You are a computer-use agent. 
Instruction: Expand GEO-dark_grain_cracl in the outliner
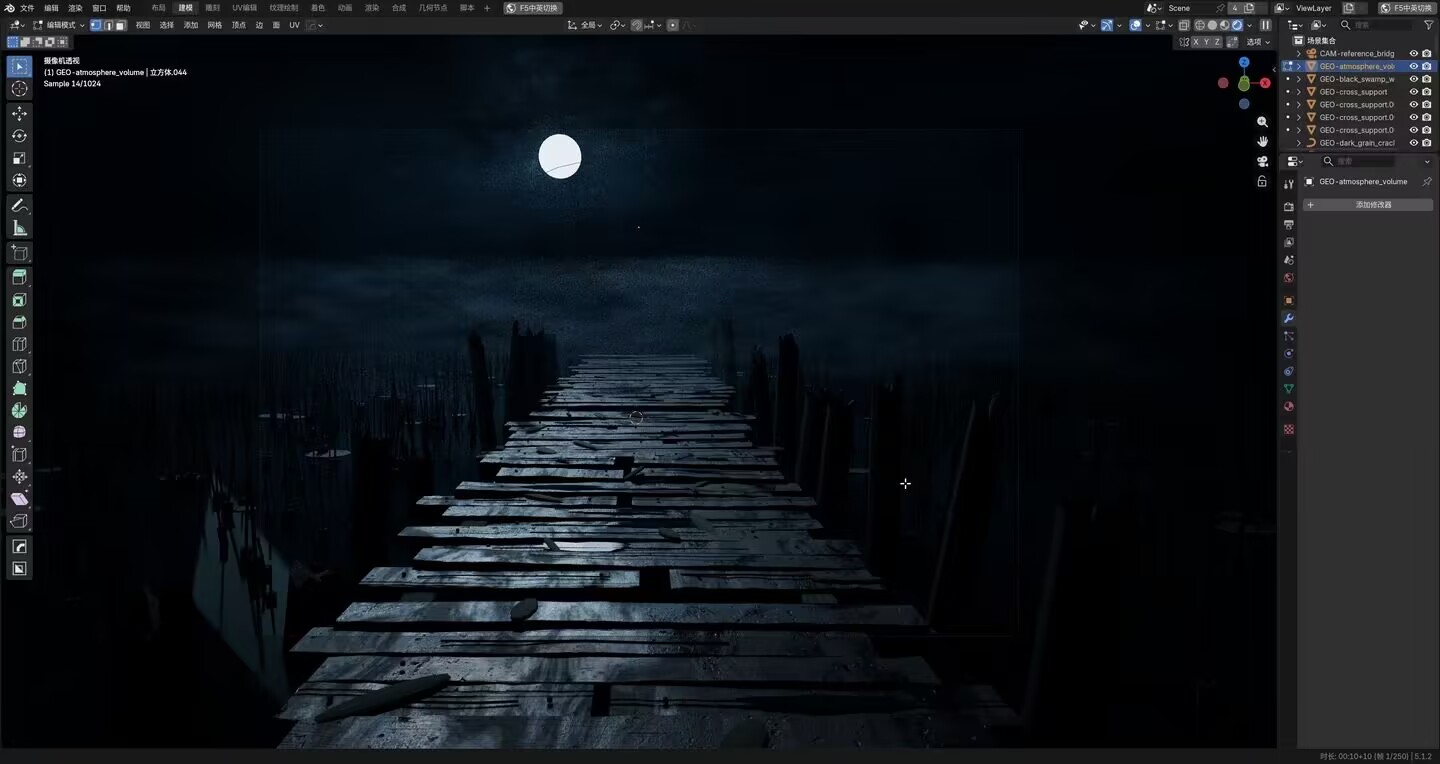click(x=1299, y=143)
